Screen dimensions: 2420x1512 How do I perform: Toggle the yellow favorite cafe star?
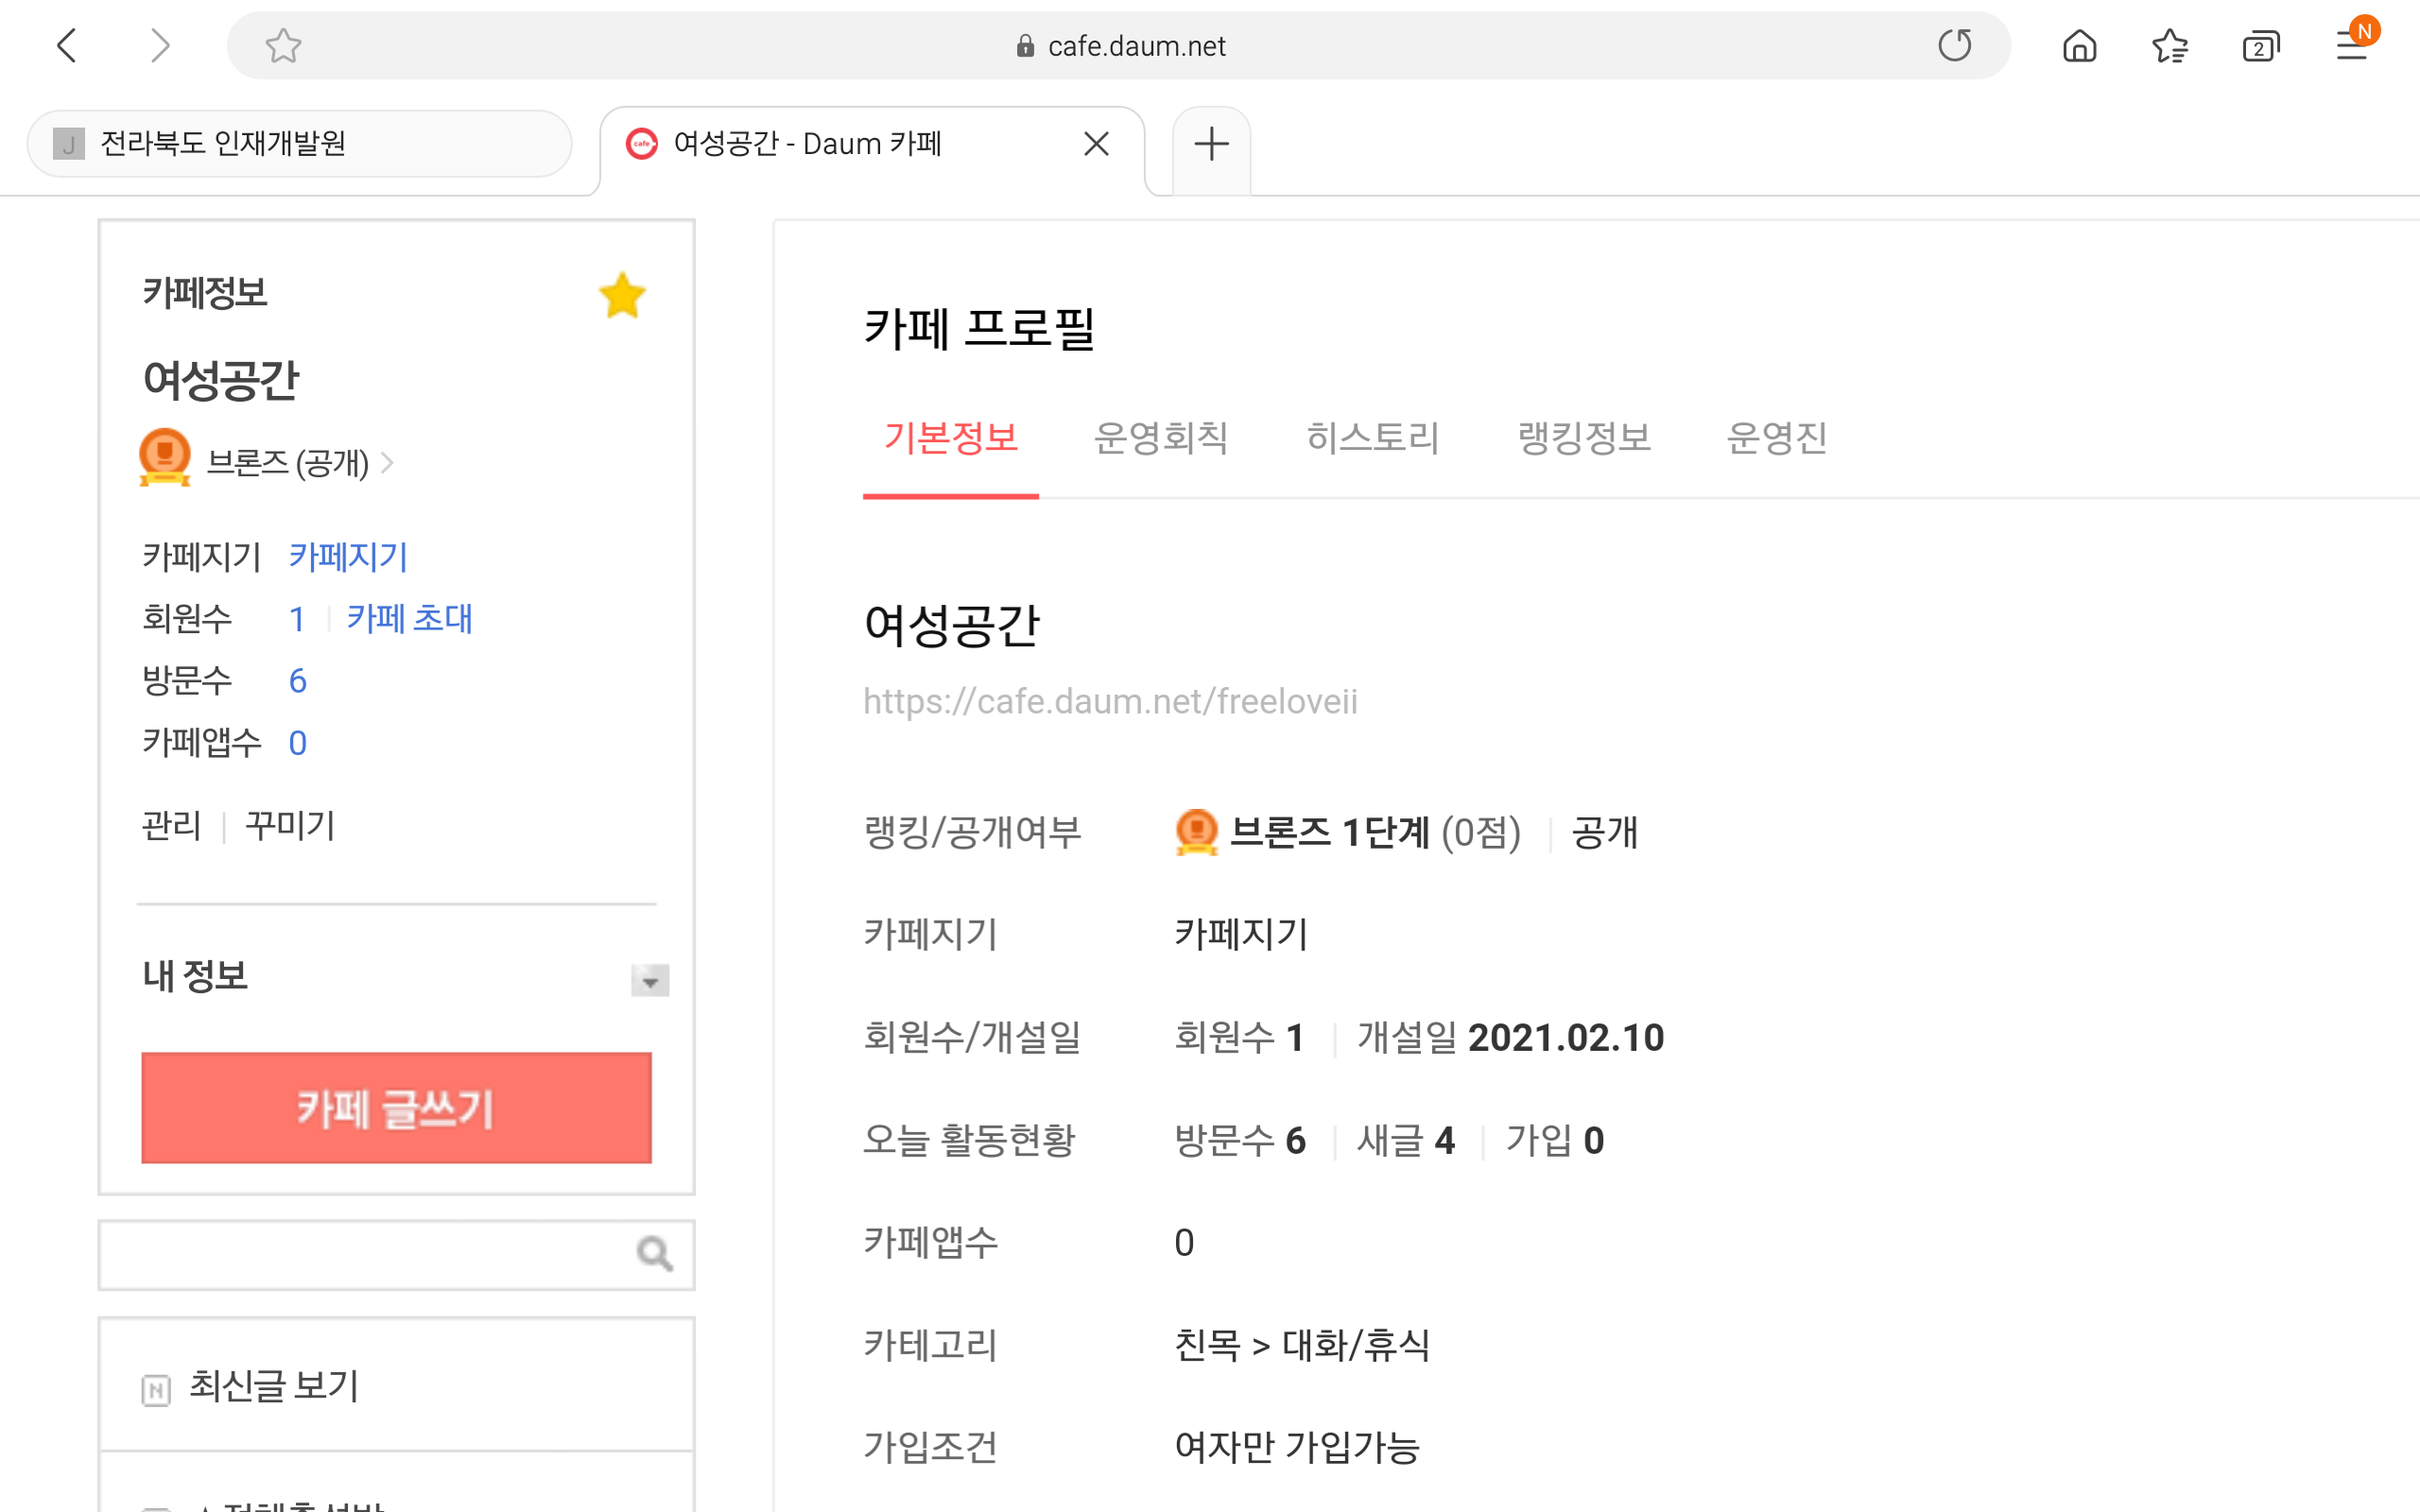click(622, 296)
